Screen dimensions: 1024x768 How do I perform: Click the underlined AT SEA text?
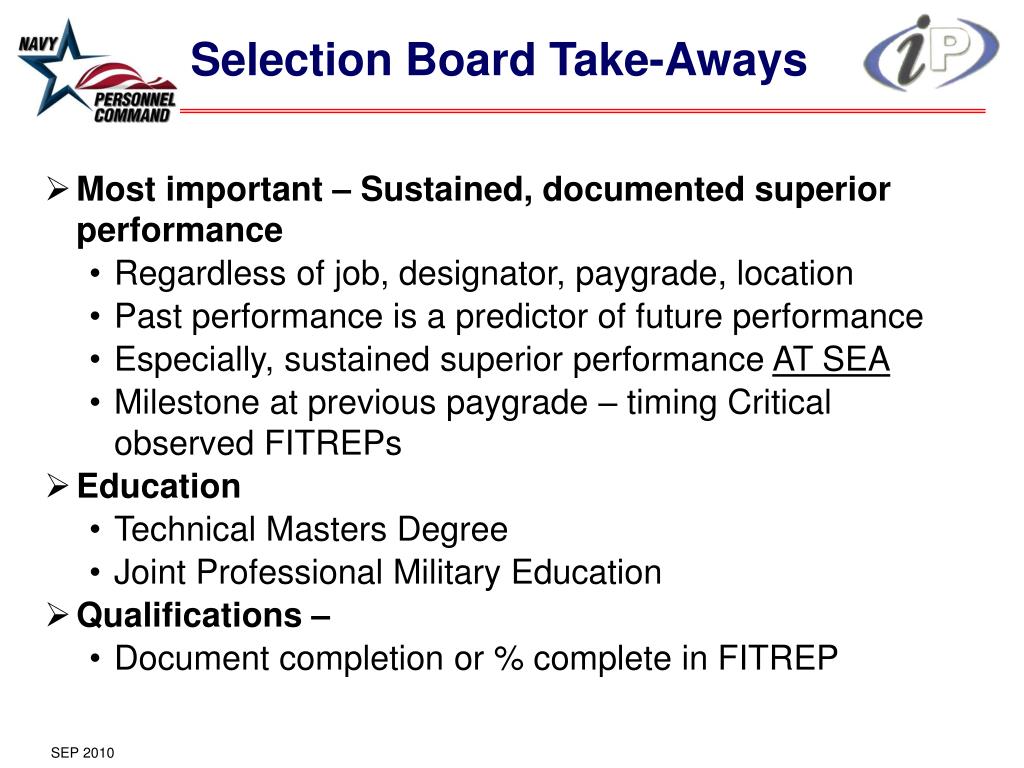(x=831, y=359)
